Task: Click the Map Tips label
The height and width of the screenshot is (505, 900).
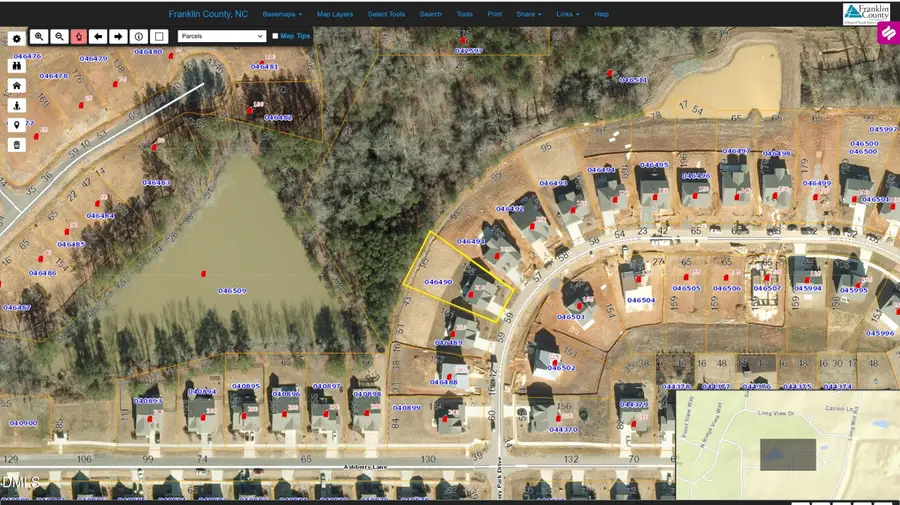Action: point(295,36)
